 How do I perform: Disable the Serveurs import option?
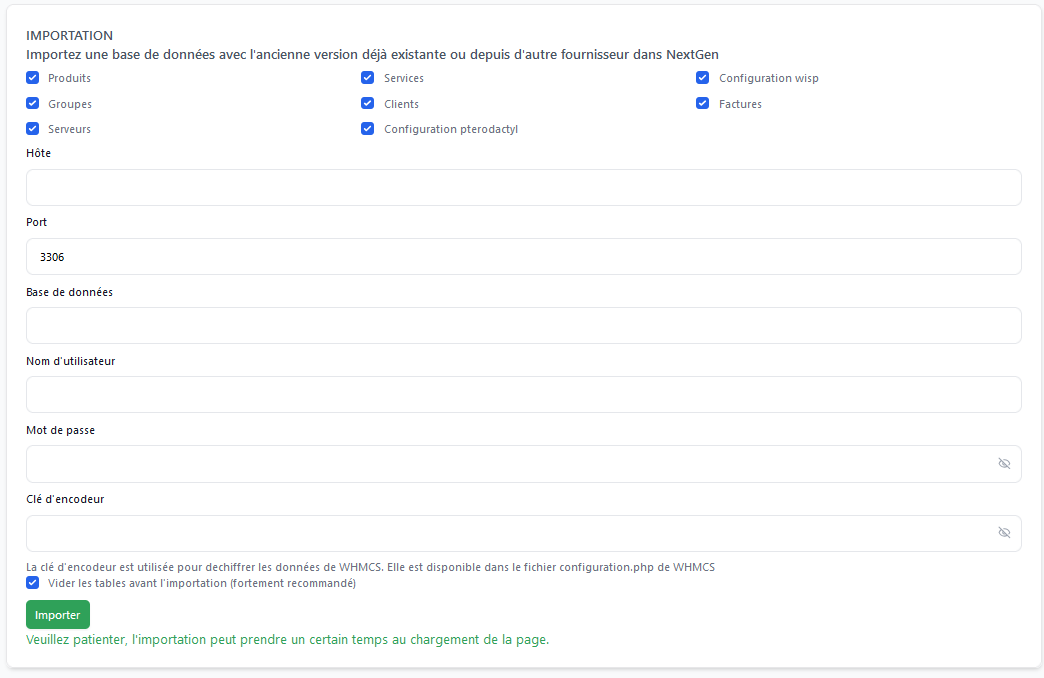[33, 129]
